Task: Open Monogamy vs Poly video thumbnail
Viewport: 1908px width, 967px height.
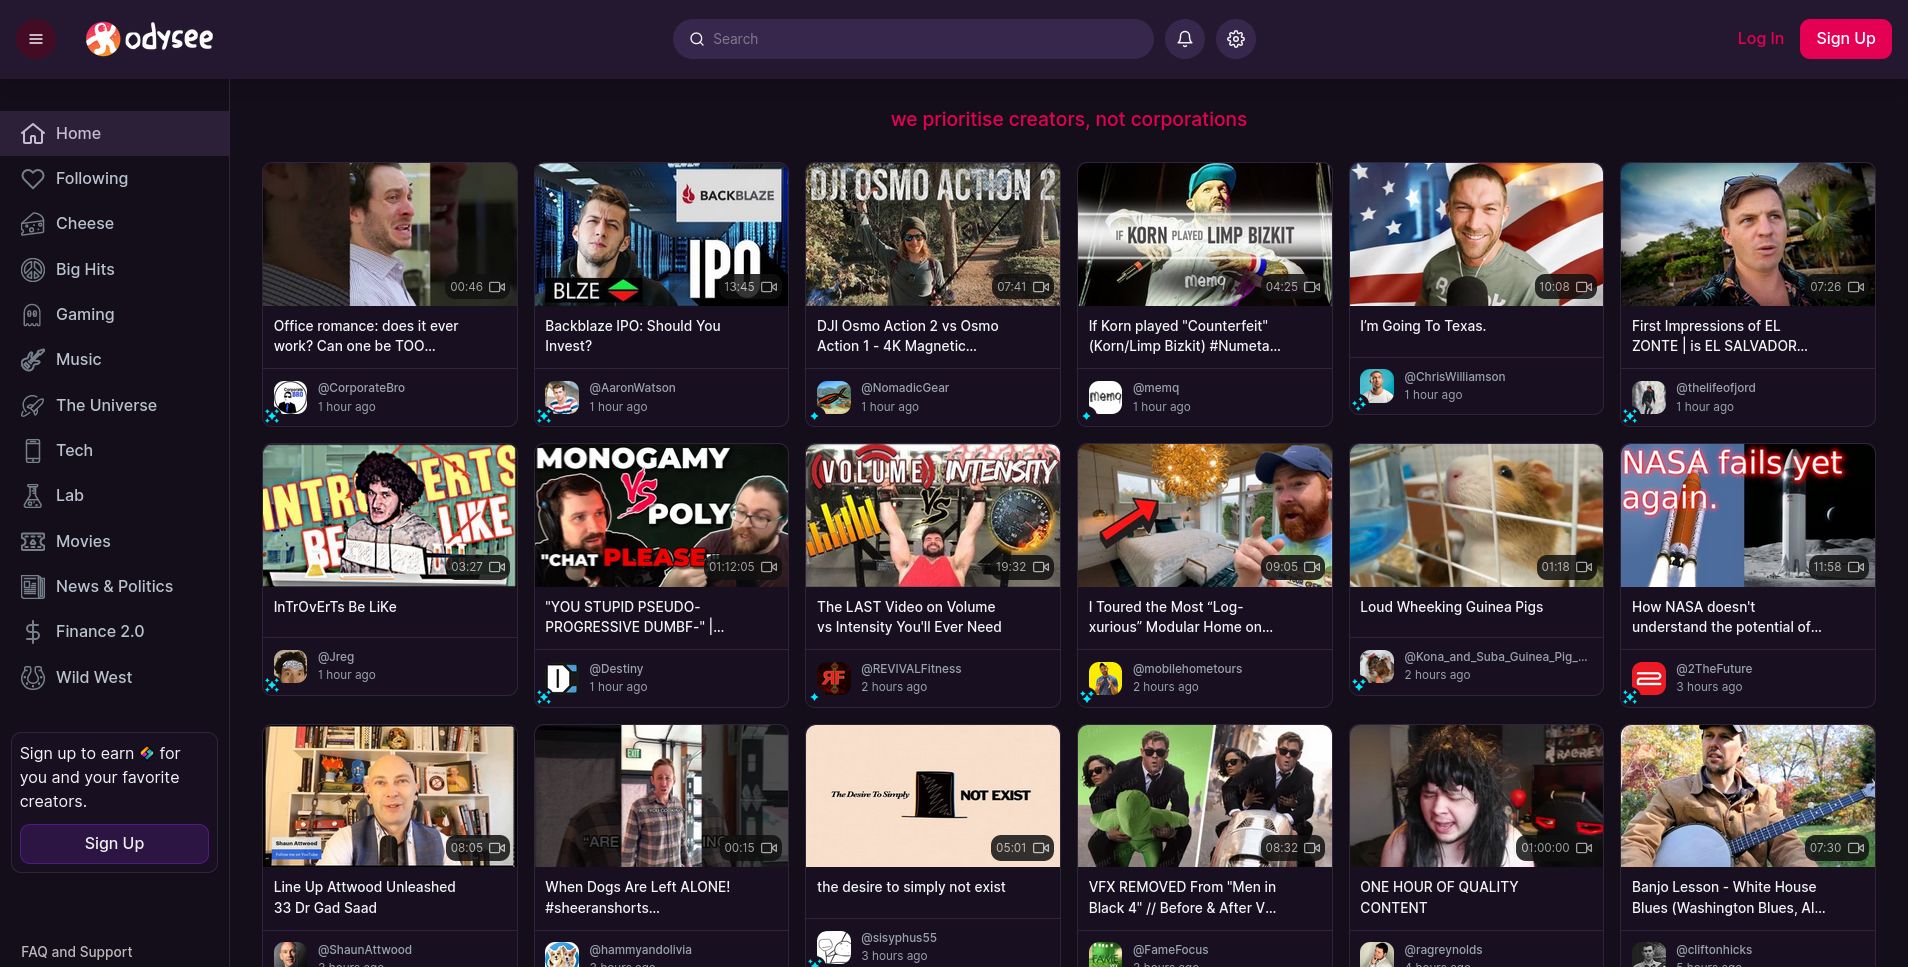Action: click(661, 515)
